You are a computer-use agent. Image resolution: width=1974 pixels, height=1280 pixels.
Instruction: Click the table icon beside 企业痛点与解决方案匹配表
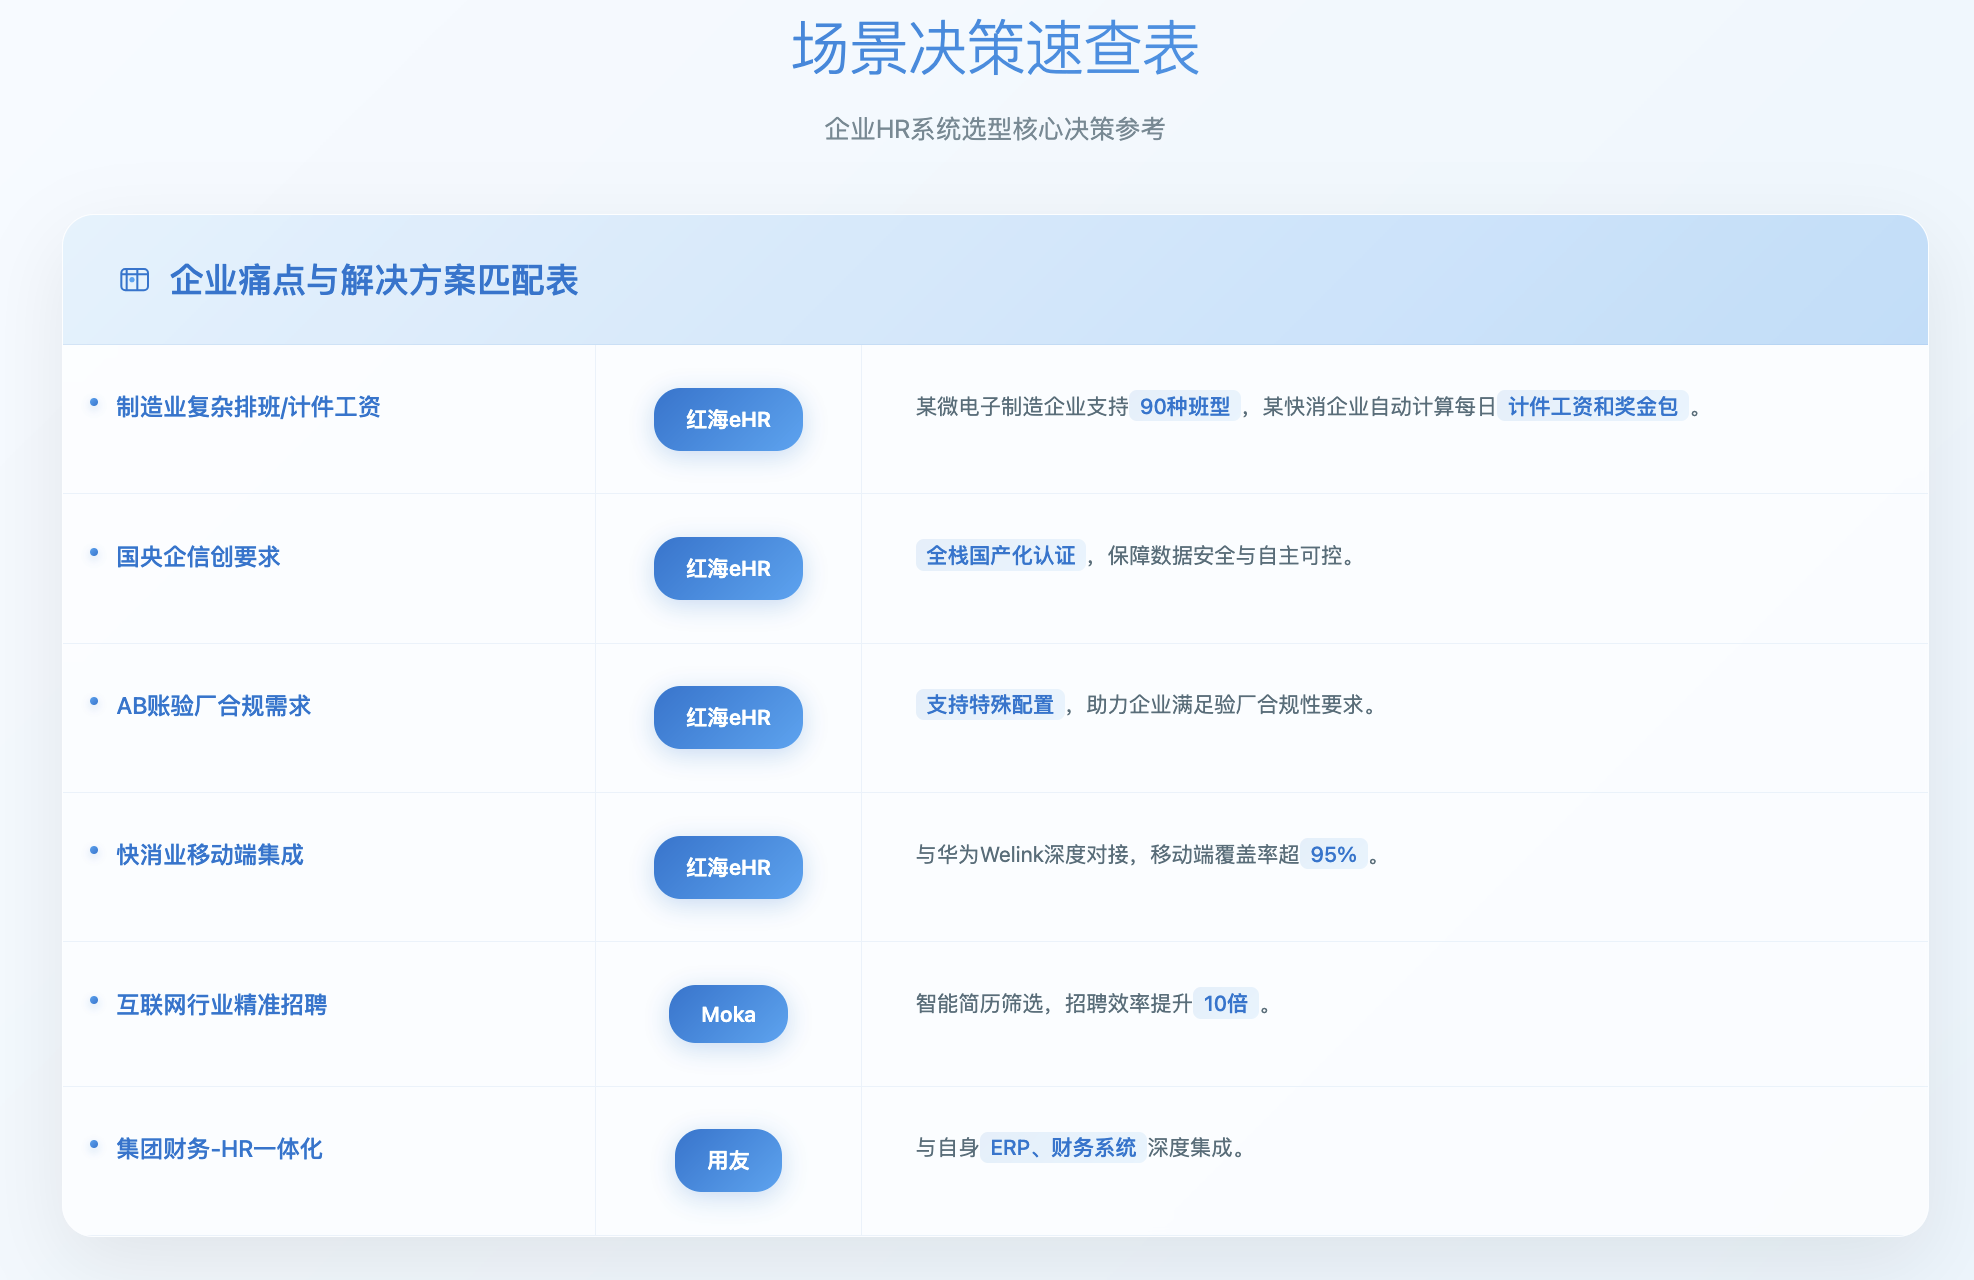pos(134,280)
